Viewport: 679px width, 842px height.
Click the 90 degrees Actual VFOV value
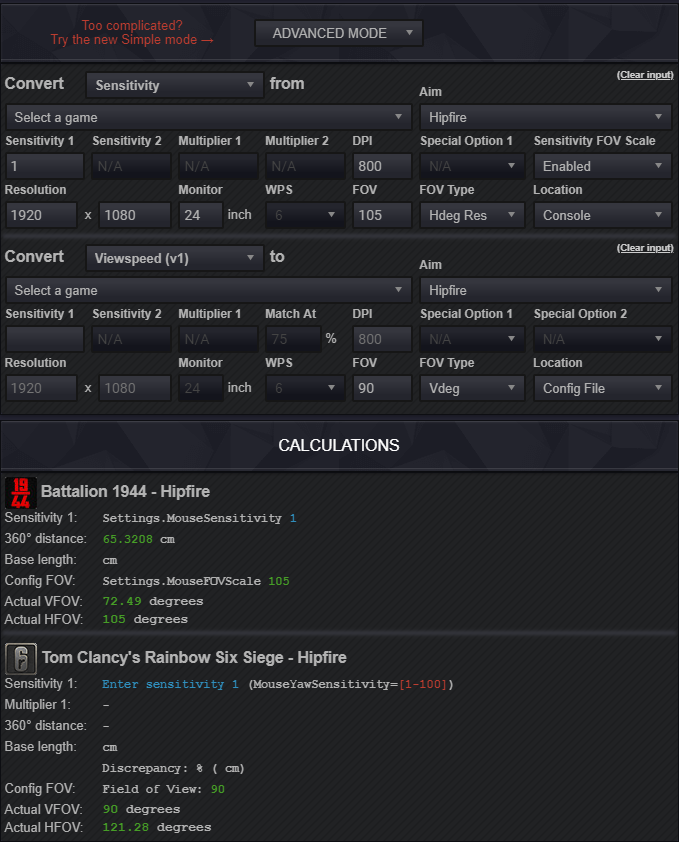(x=141, y=809)
